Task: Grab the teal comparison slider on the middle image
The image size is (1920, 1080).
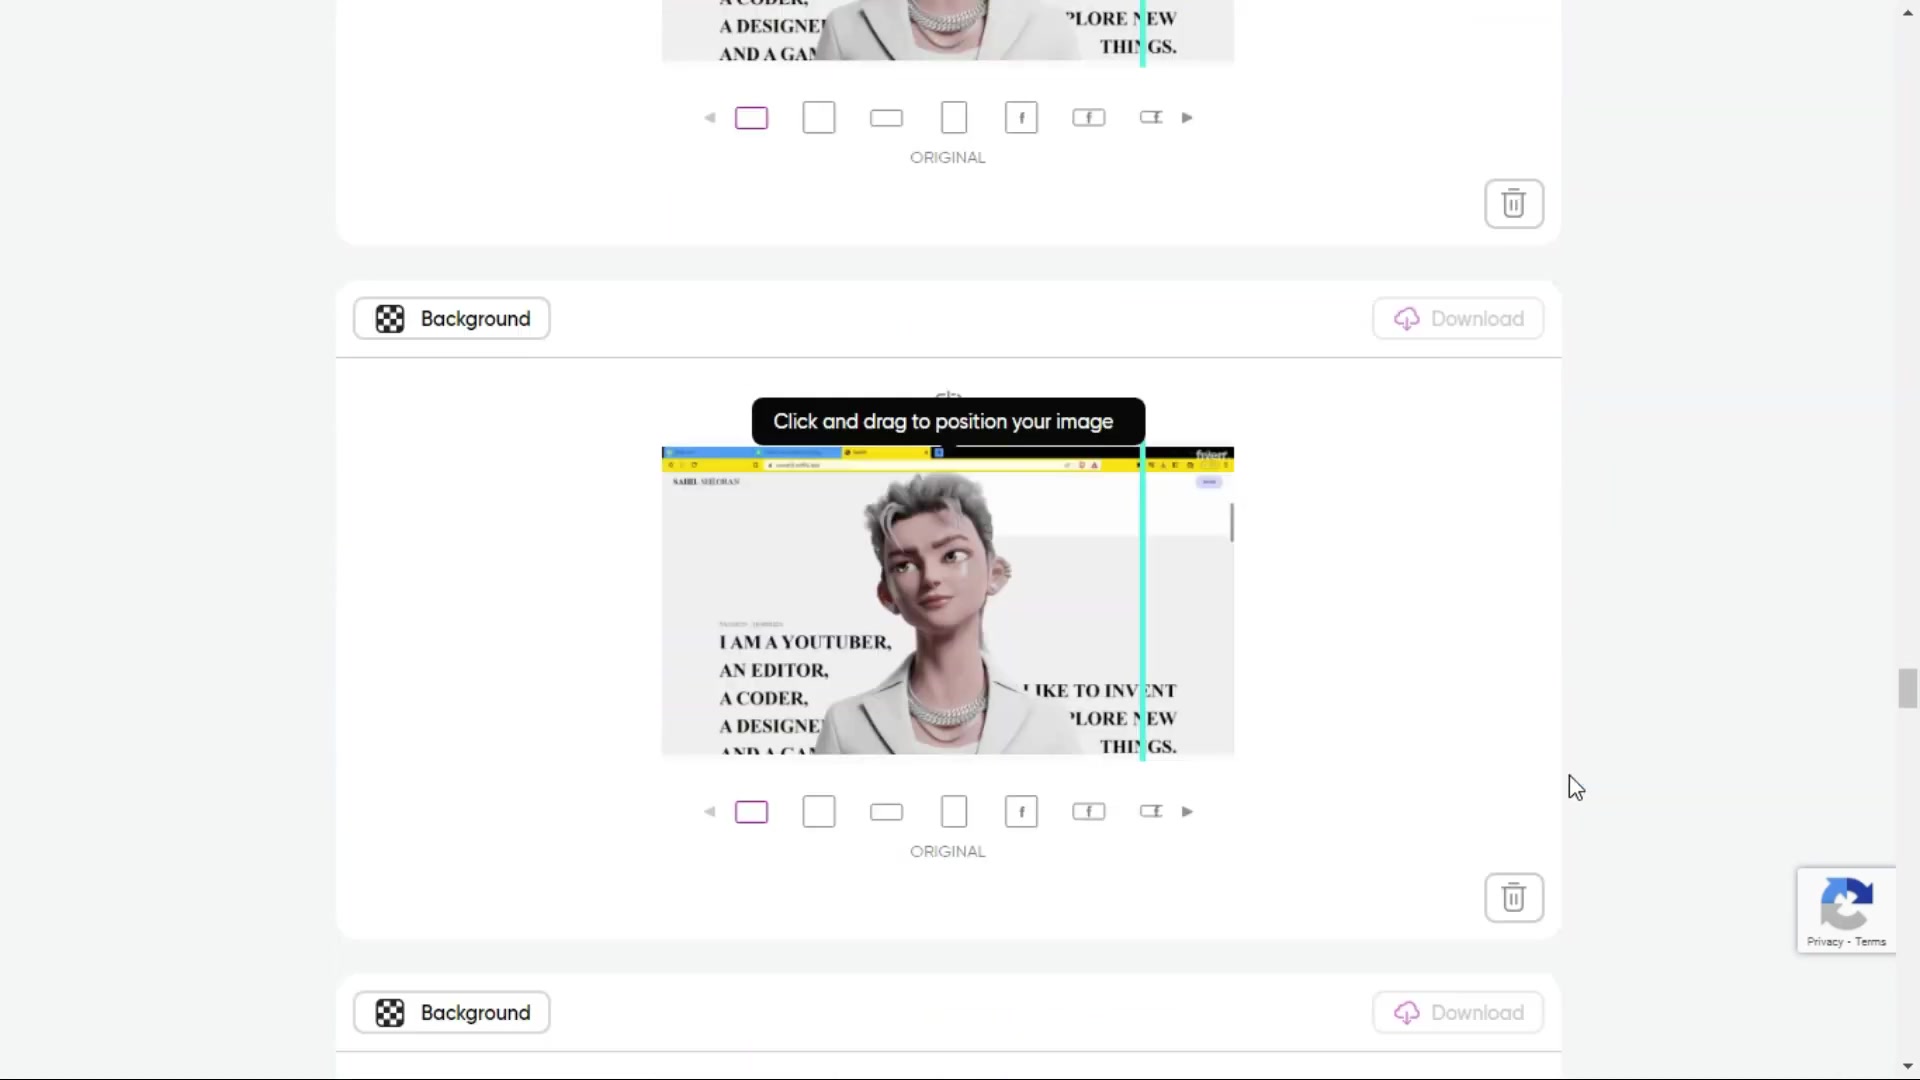Action: tap(1142, 603)
